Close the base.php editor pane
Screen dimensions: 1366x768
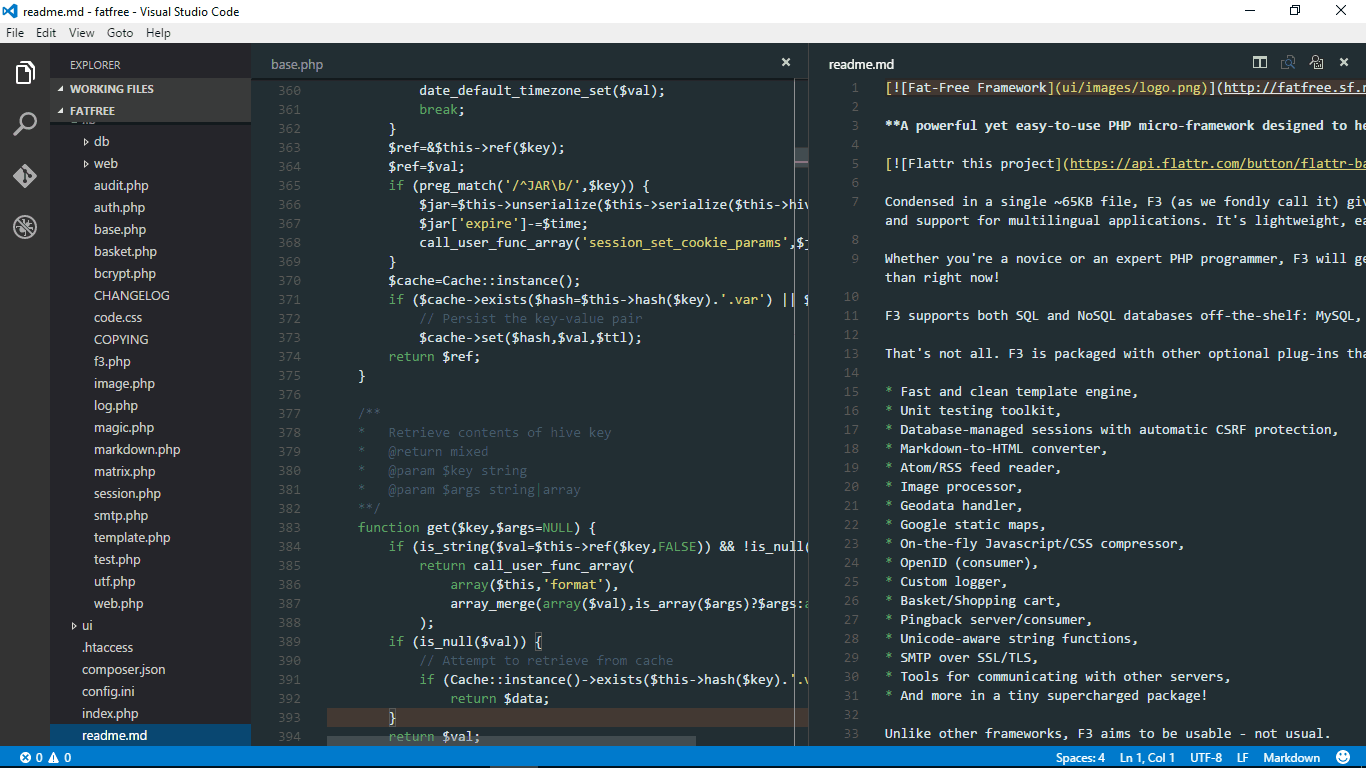(786, 62)
